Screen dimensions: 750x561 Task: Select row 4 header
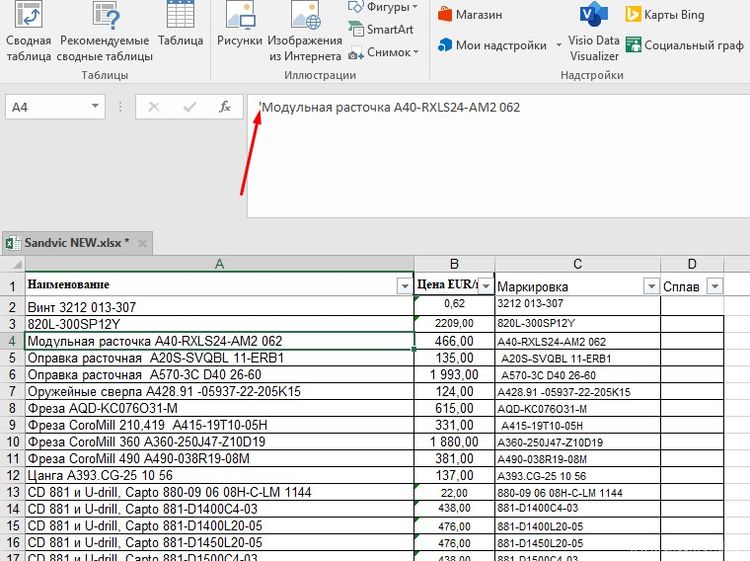coord(12,341)
